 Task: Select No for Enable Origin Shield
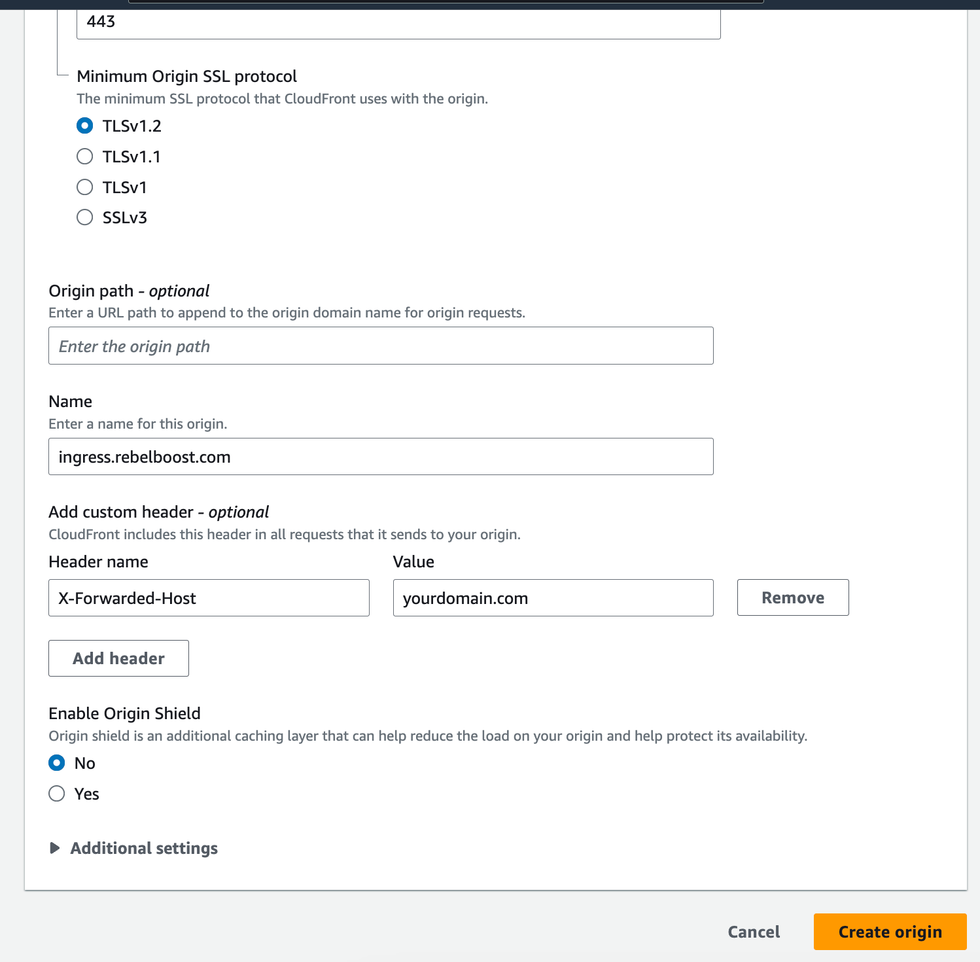57,763
